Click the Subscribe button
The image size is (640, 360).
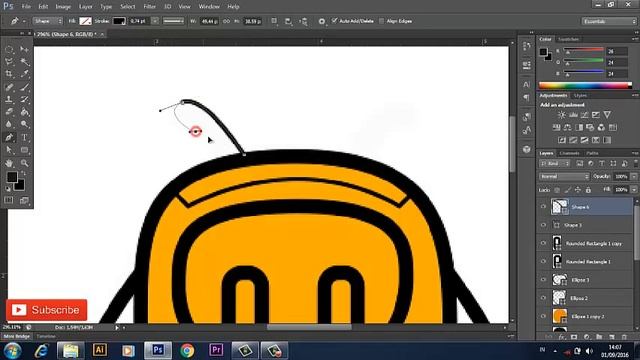pyautogui.click(x=47, y=310)
